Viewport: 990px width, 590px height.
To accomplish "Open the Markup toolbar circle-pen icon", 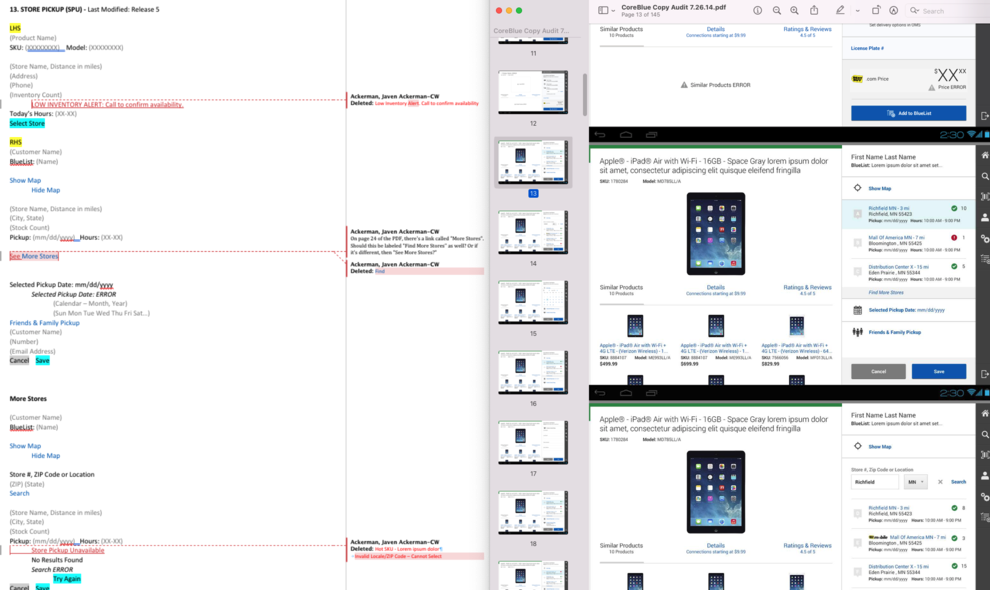I will click(x=893, y=10).
